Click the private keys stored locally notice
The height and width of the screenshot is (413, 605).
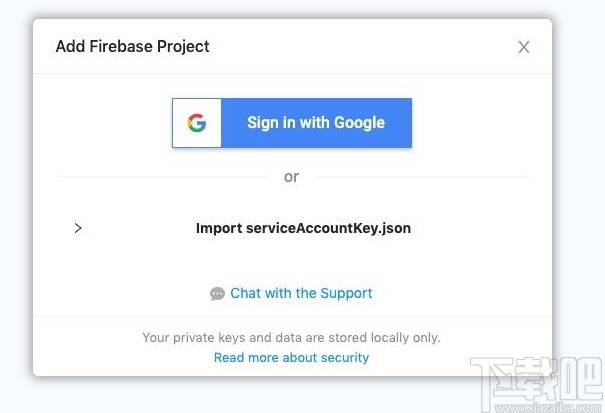(291, 337)
